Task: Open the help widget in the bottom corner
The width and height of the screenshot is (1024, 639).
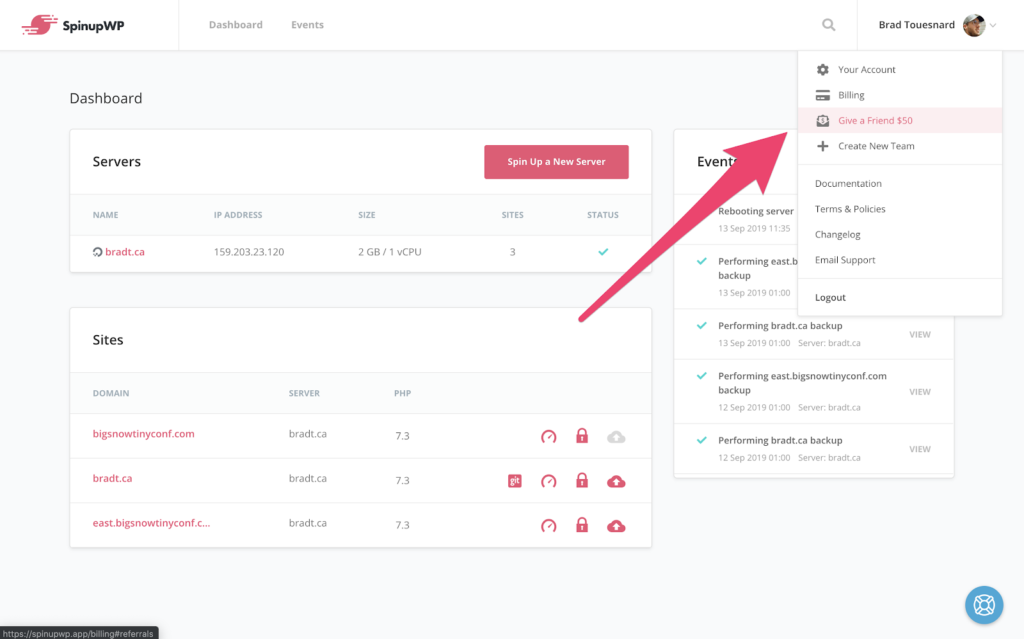Action: coord(983,604)
